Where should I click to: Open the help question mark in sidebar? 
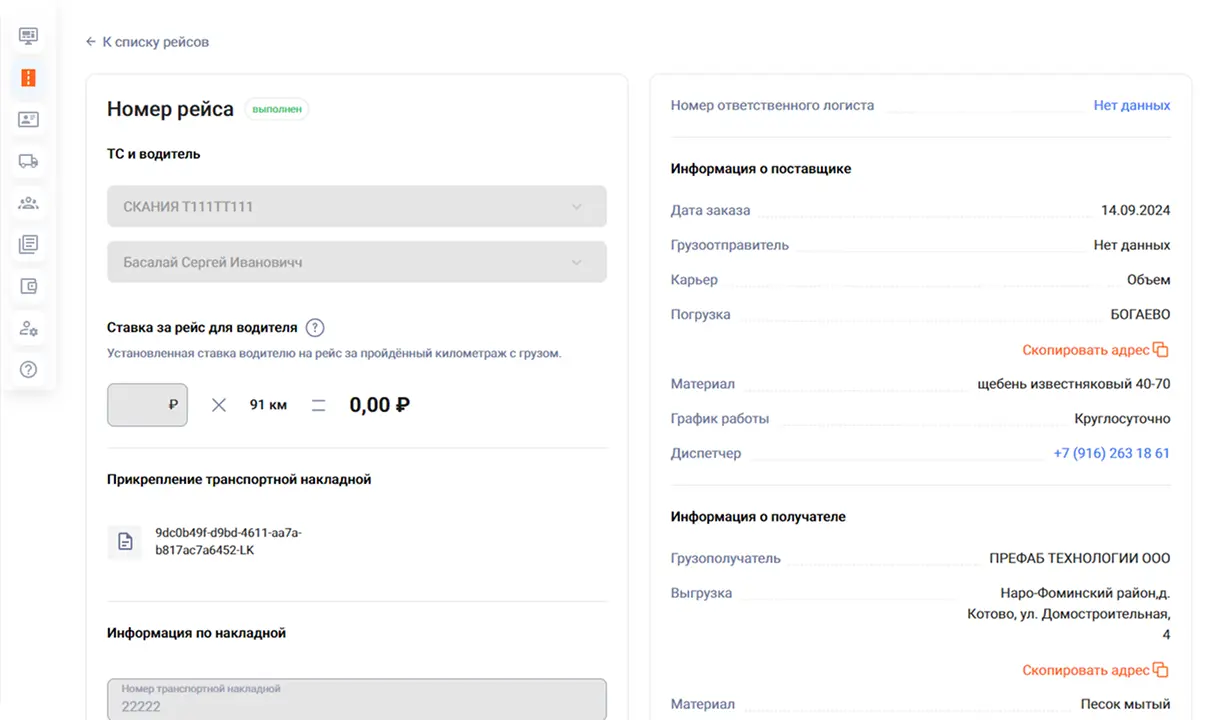coord(28,369)
